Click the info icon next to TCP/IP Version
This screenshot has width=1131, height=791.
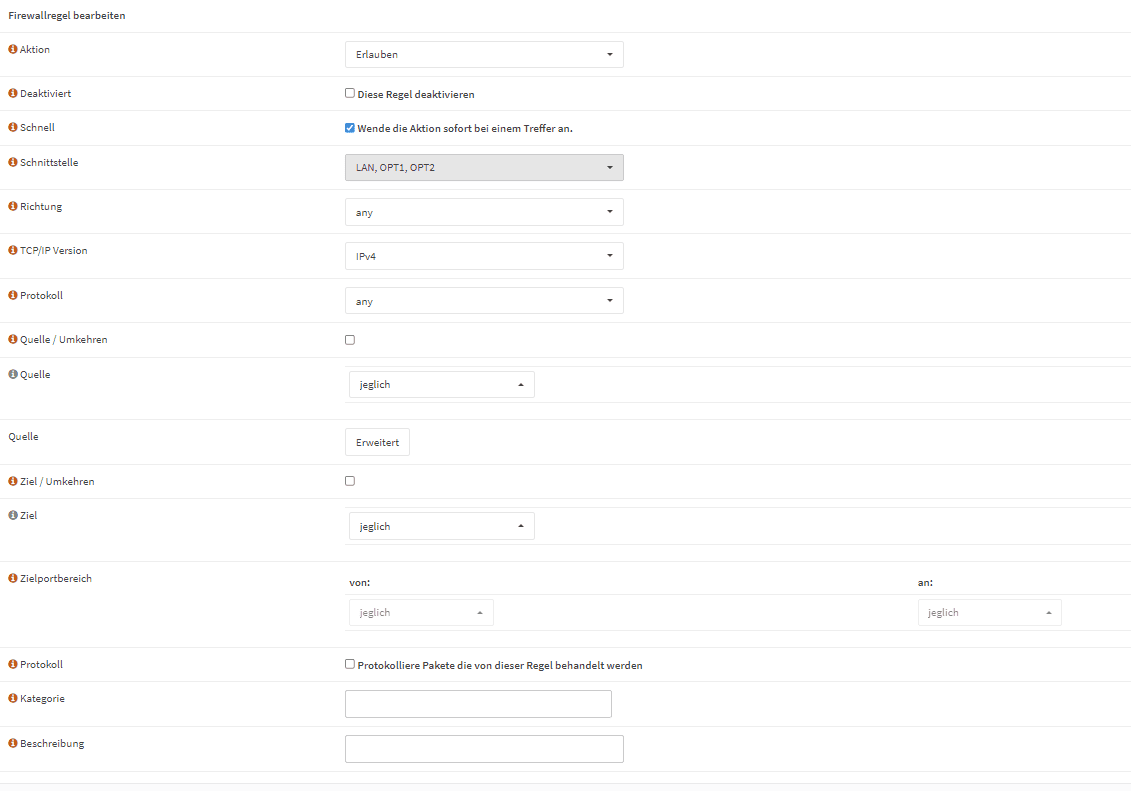point(12,250)
